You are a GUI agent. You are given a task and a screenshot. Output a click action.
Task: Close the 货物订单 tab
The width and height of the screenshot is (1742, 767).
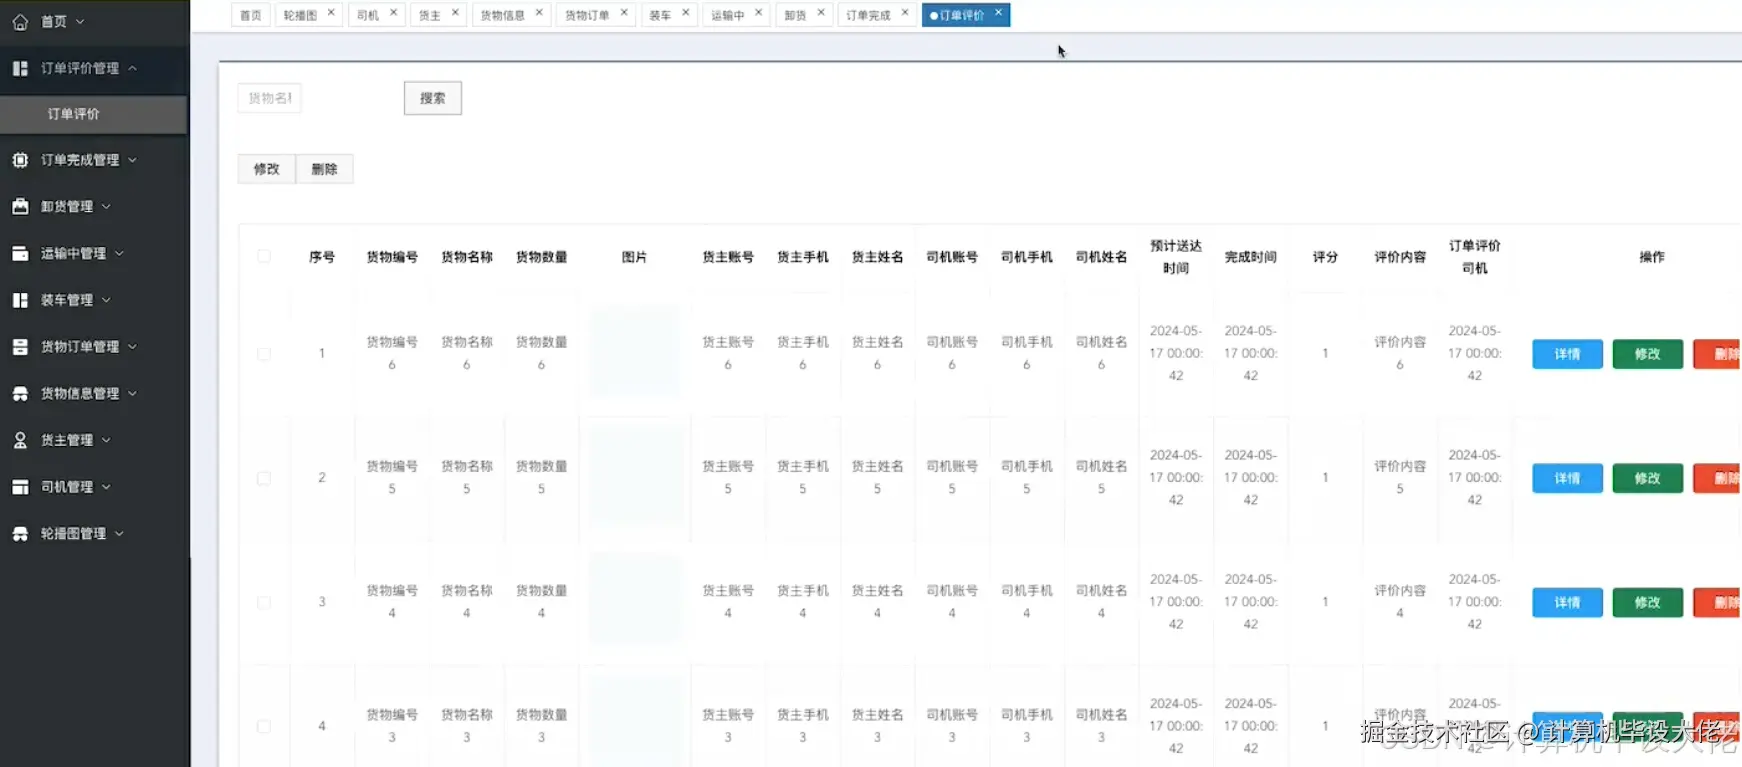624,13
